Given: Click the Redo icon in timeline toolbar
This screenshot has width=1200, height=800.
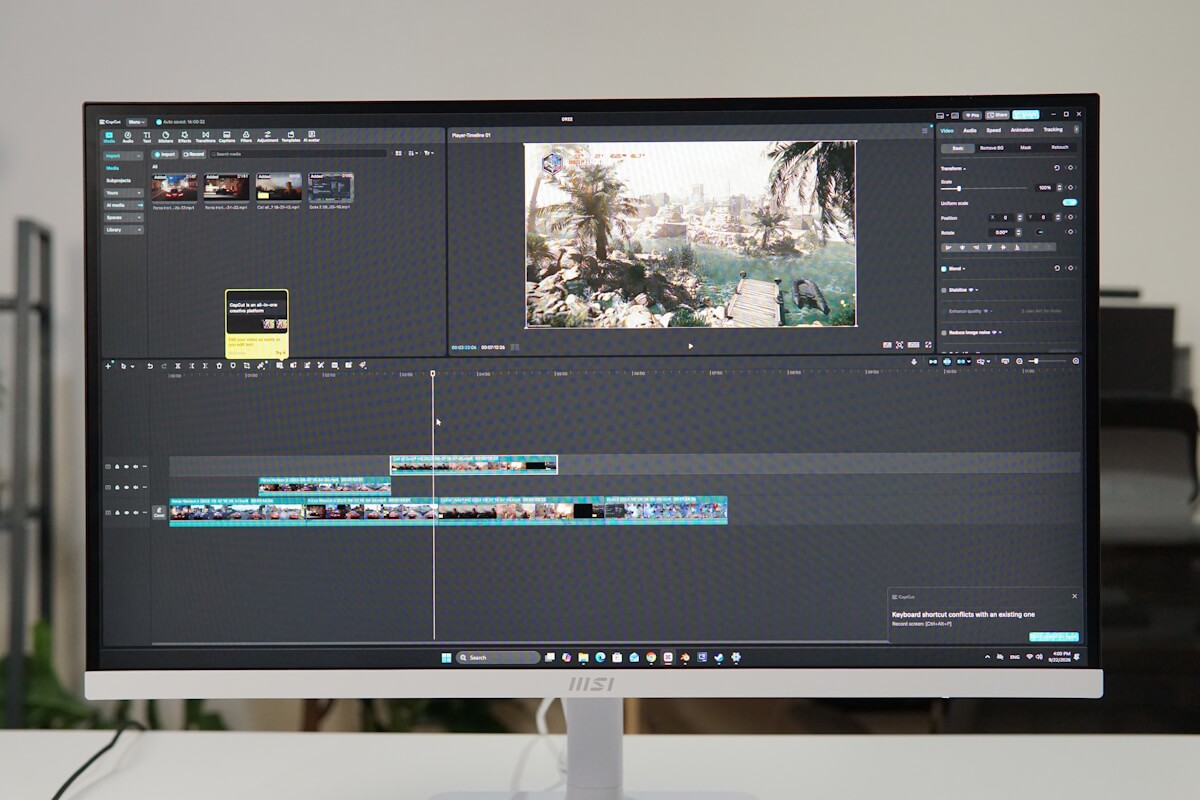Looking at the screenshot, I should tap(164, 366).
